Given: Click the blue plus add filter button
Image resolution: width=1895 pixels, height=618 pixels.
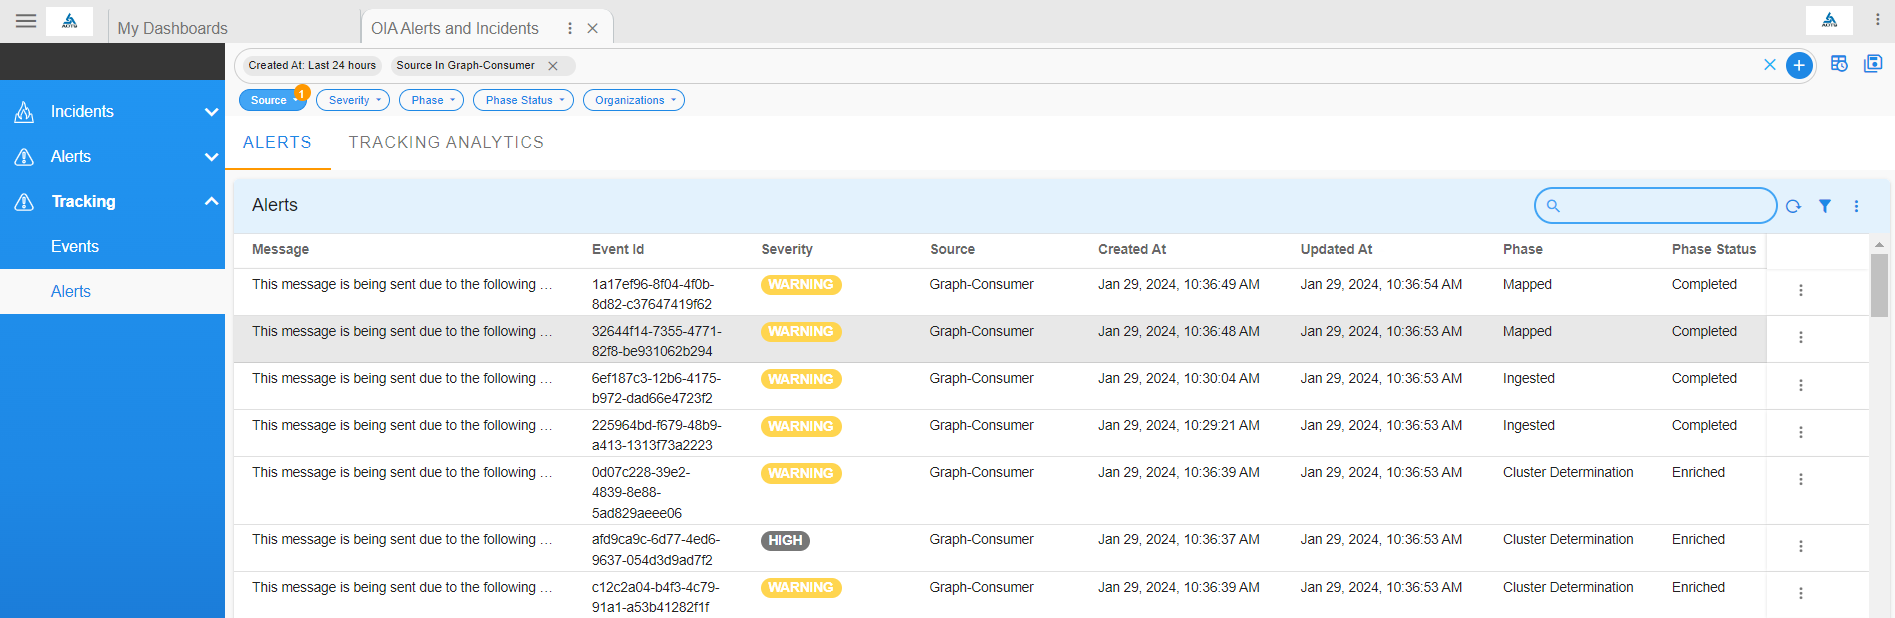Looking at the screenshot, I should click(1799, 65).
